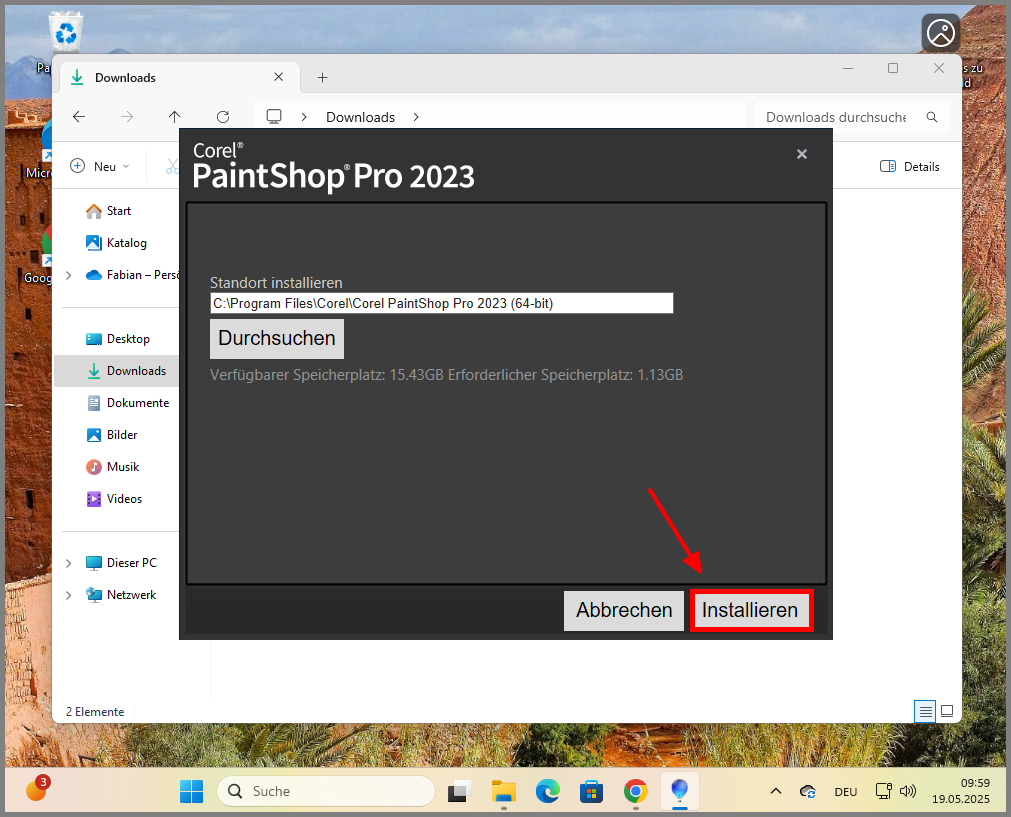1011x817 pixels.
Task: Switch Explorer to large icons view
Action: click(946, 711)
